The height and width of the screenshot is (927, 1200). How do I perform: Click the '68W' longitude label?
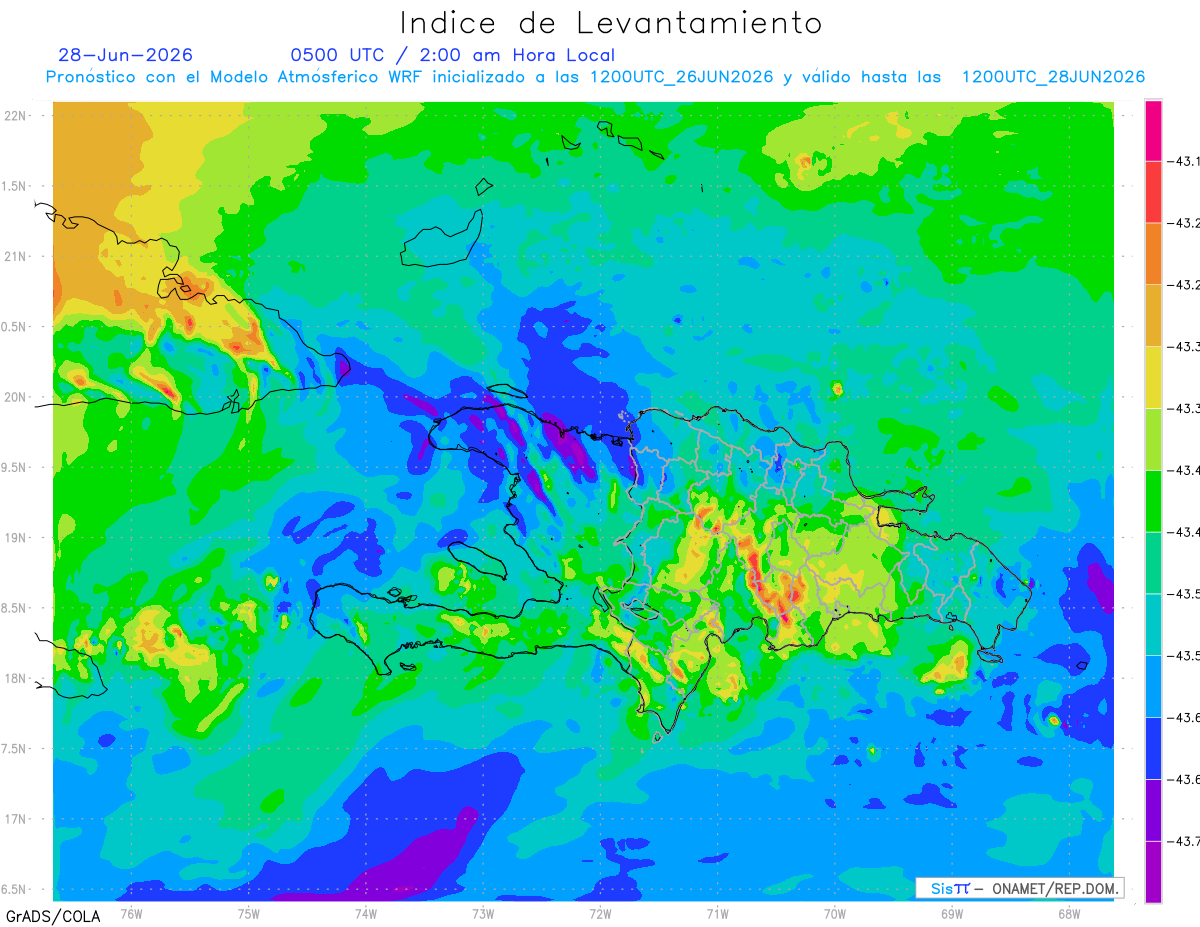pos(1069,914)
